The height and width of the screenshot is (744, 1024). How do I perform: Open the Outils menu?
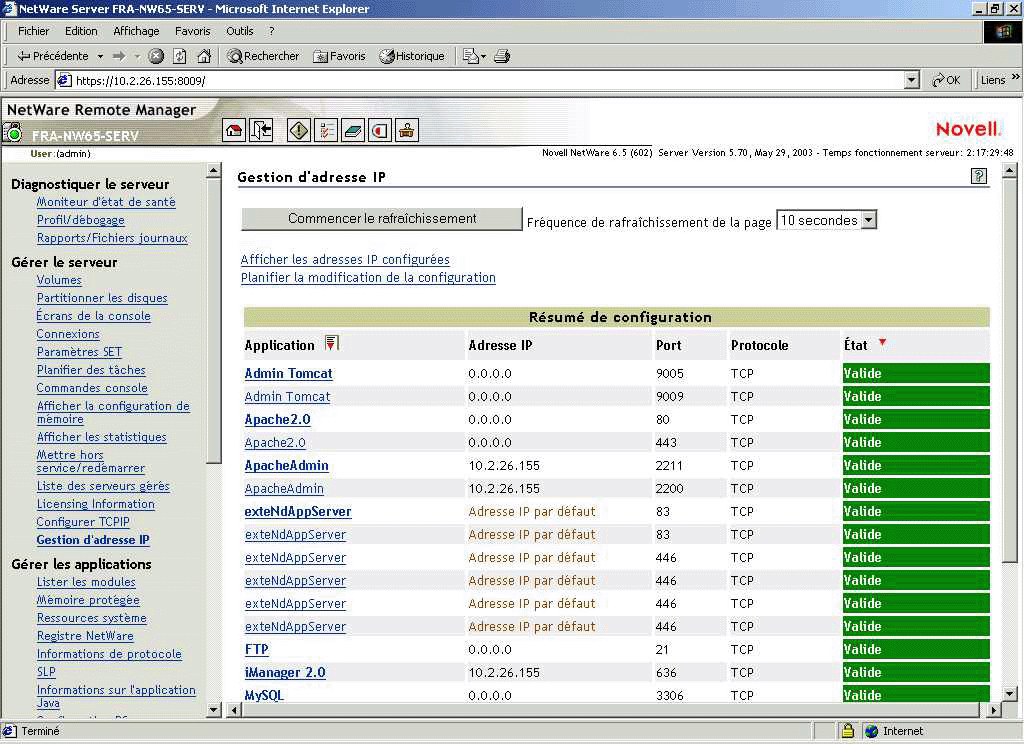pyautogui.click(x=240, y=31)
